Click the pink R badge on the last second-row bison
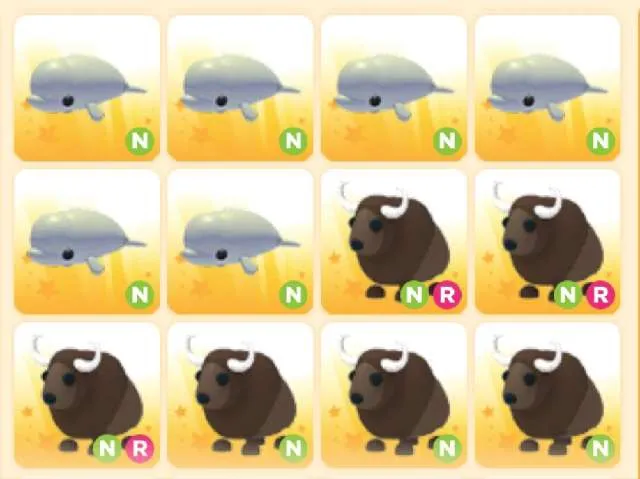Screen dimensions: 640x479 [x=600, y=295]
